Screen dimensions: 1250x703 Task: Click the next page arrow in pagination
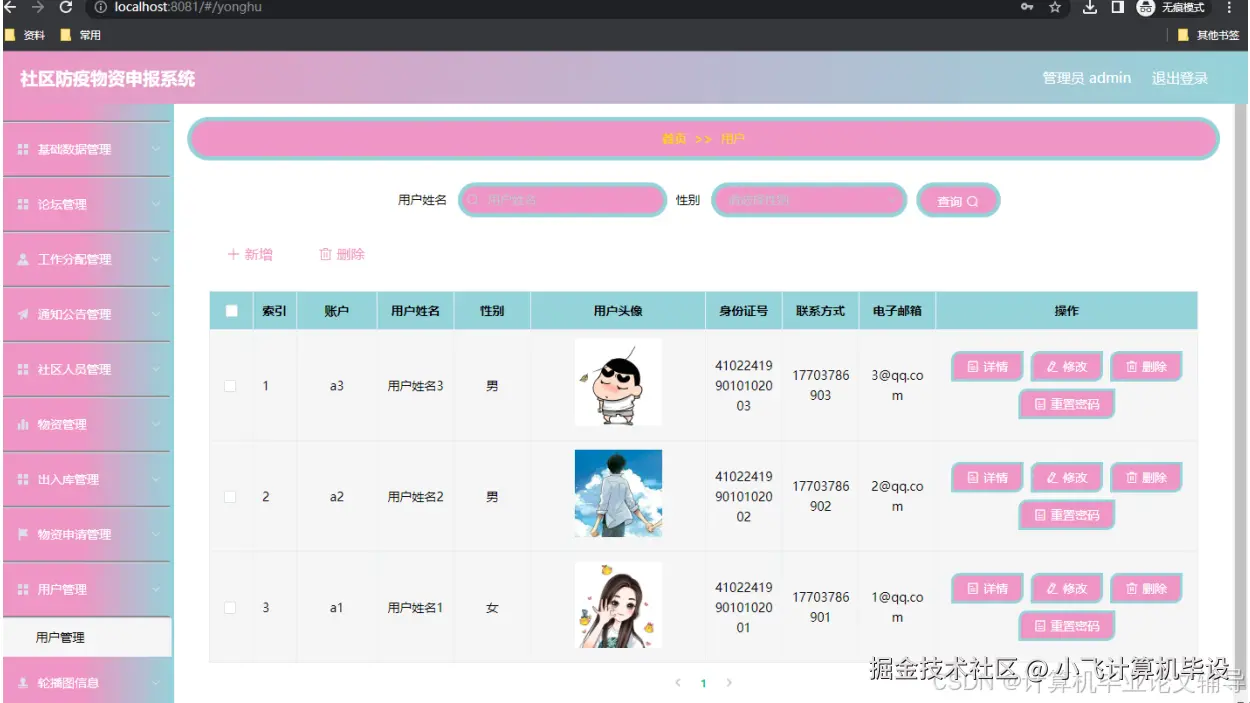pyautogui.click(x=729, y=683)
